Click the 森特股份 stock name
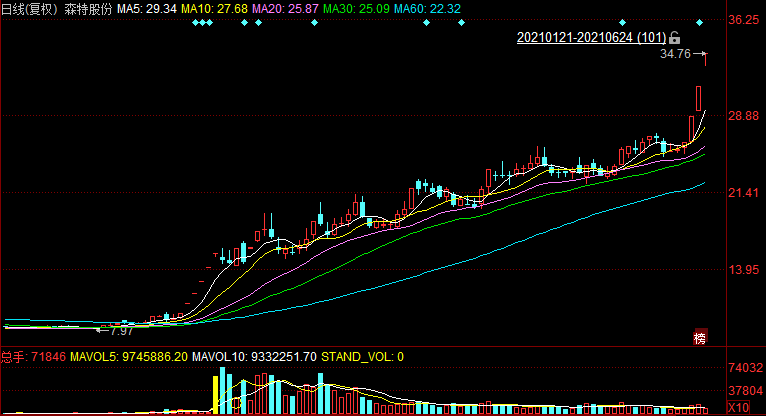 (x=88, y=7)
